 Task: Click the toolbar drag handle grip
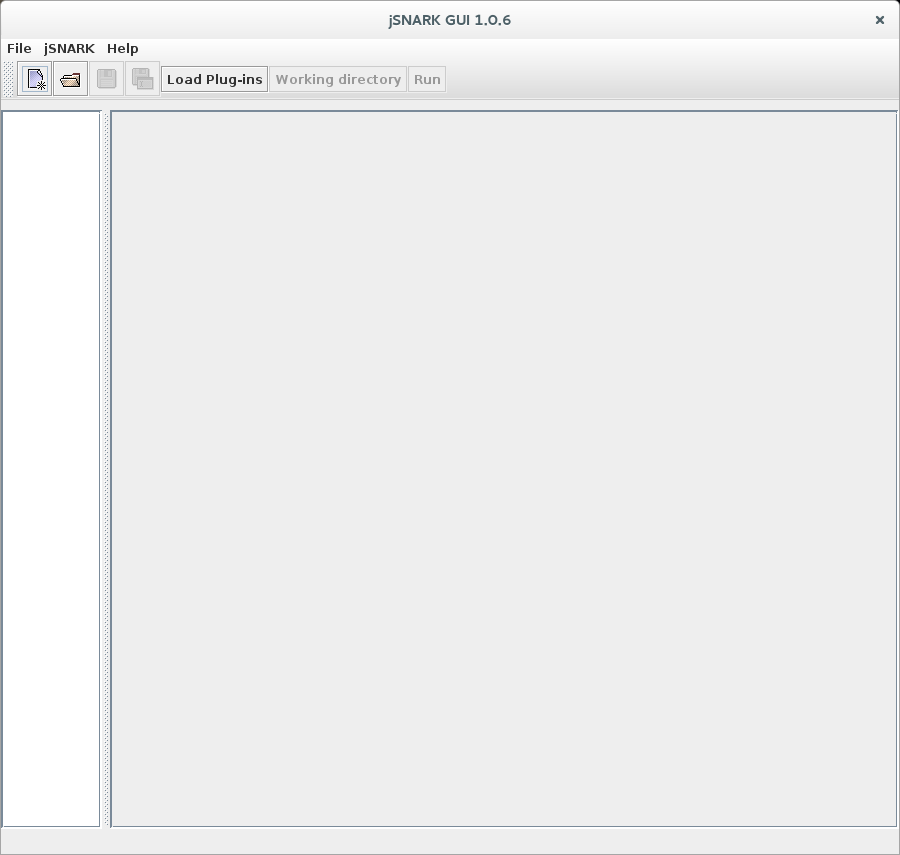click(x=9, y=79)
